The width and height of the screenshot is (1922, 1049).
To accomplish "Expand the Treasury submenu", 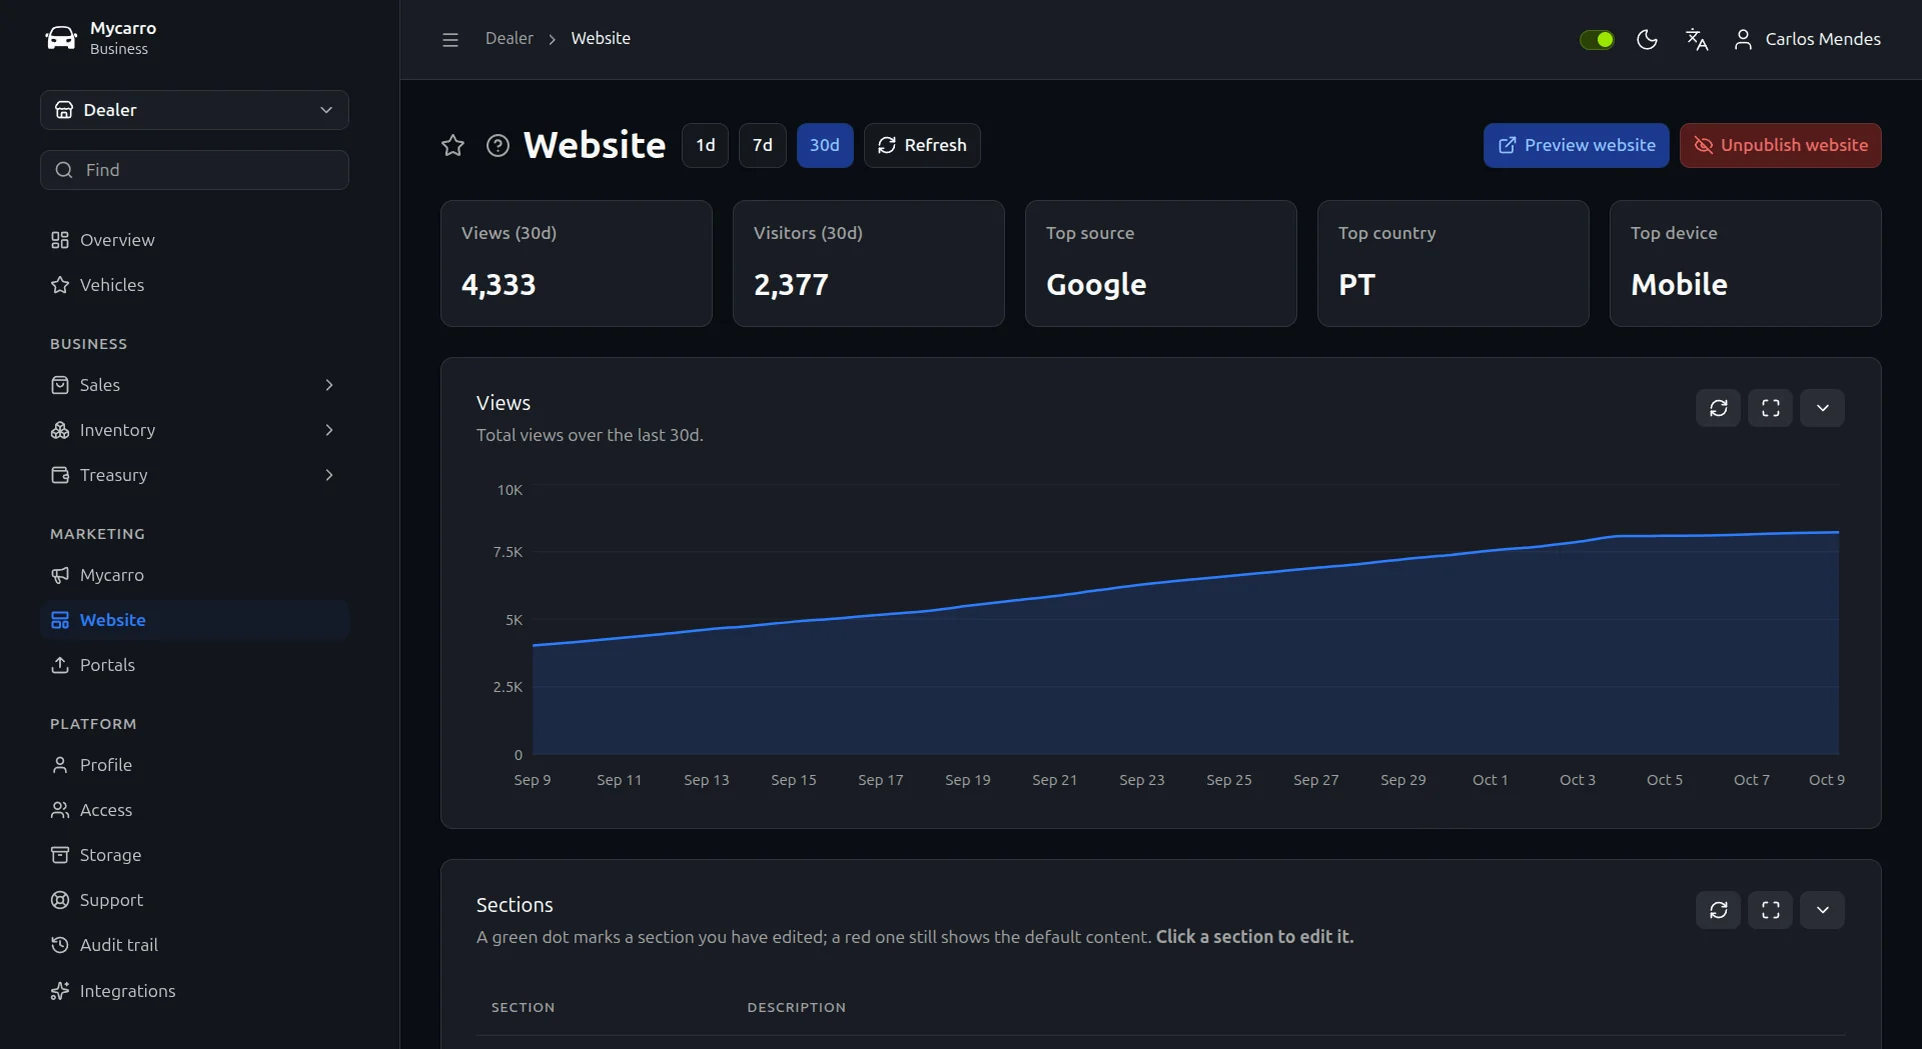I will click(x=195, y=475).
